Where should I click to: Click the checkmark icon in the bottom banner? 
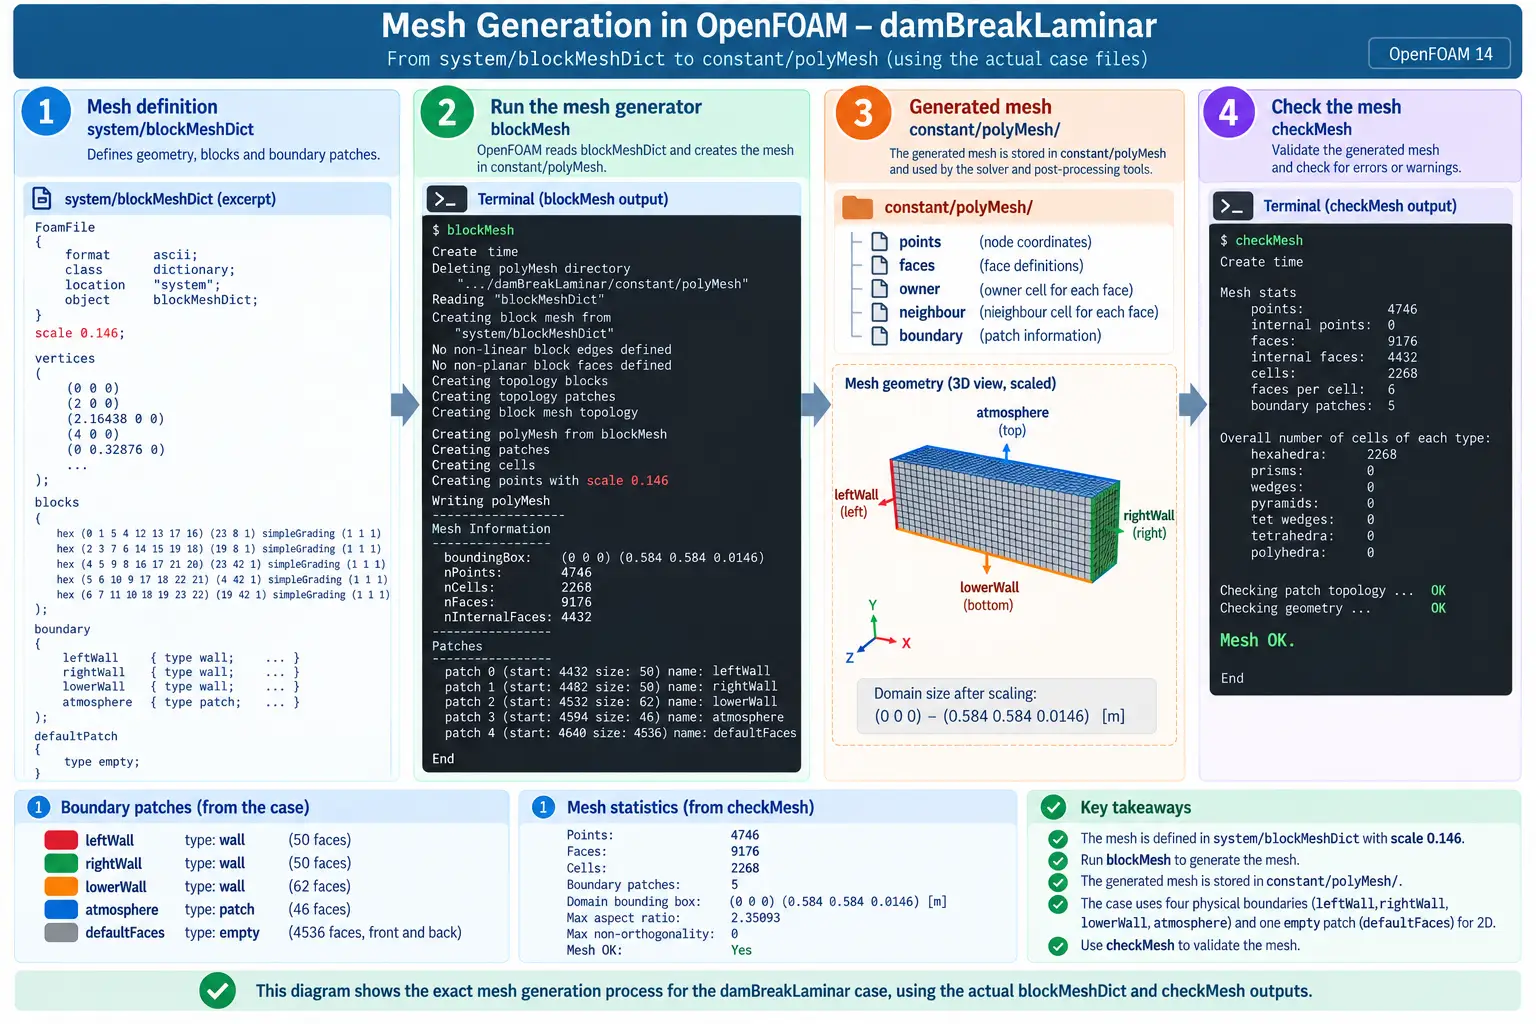click(x=217, y=991)
